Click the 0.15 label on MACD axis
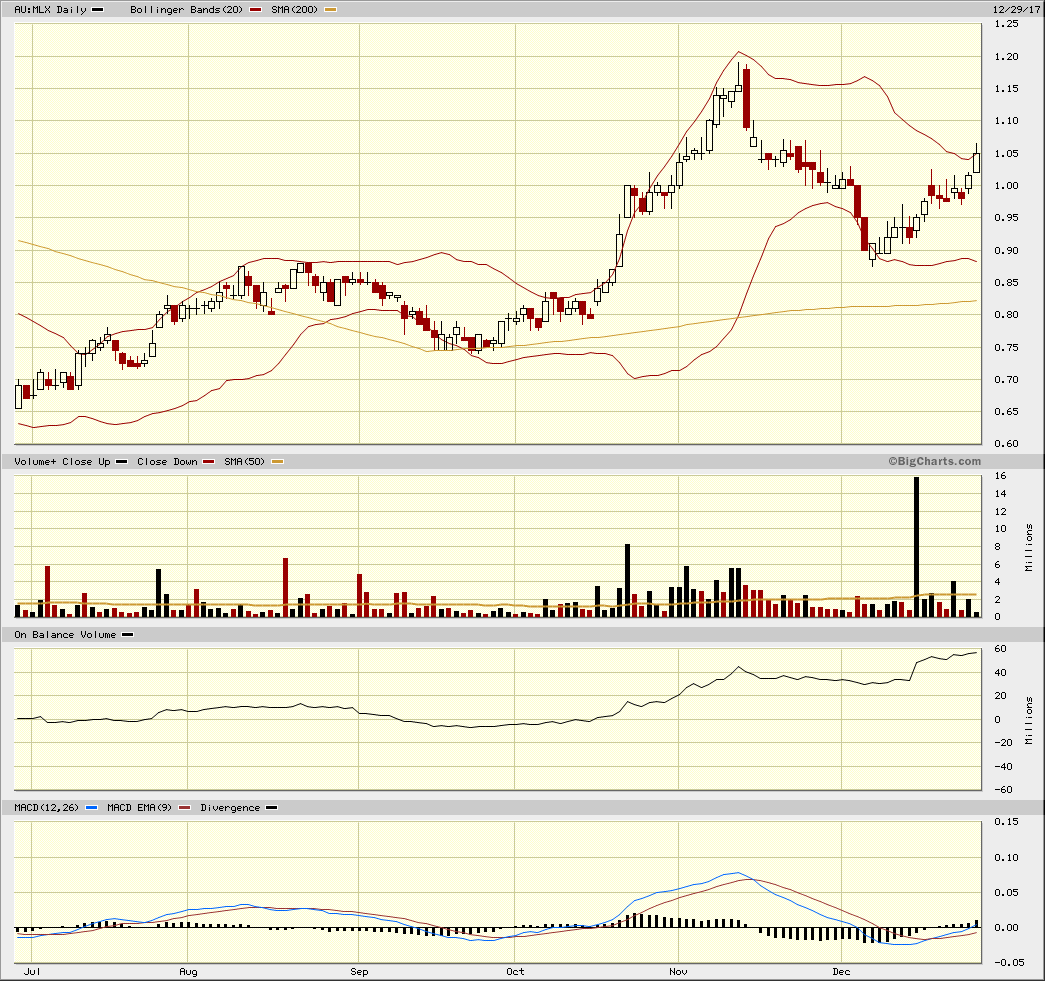 click(x=1006, y=821)
